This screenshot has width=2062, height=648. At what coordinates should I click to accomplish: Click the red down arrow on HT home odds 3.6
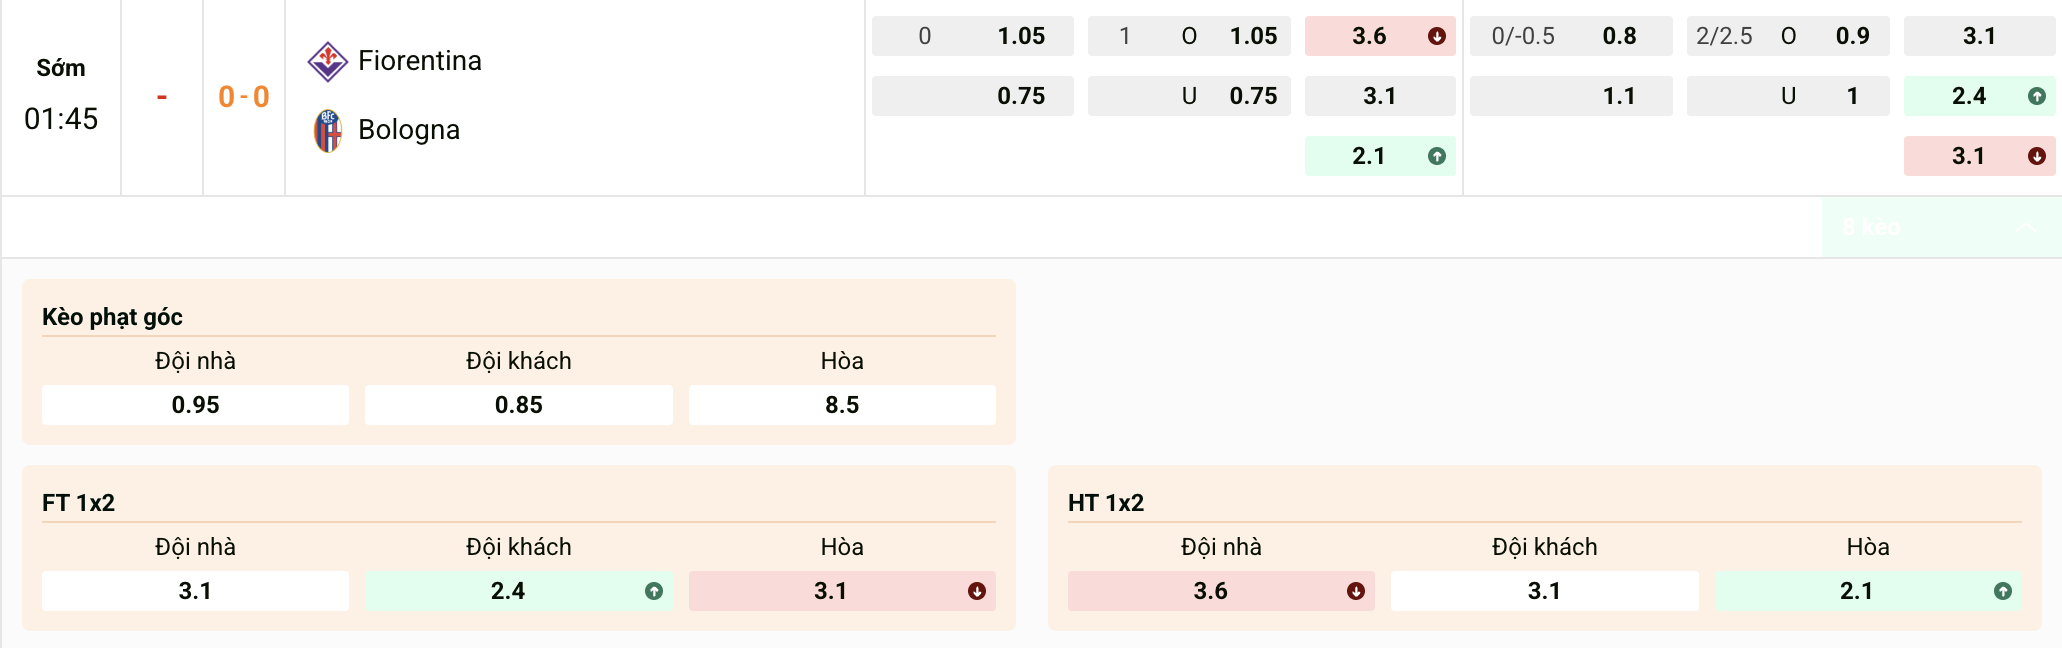click(x=1358, y=591)
